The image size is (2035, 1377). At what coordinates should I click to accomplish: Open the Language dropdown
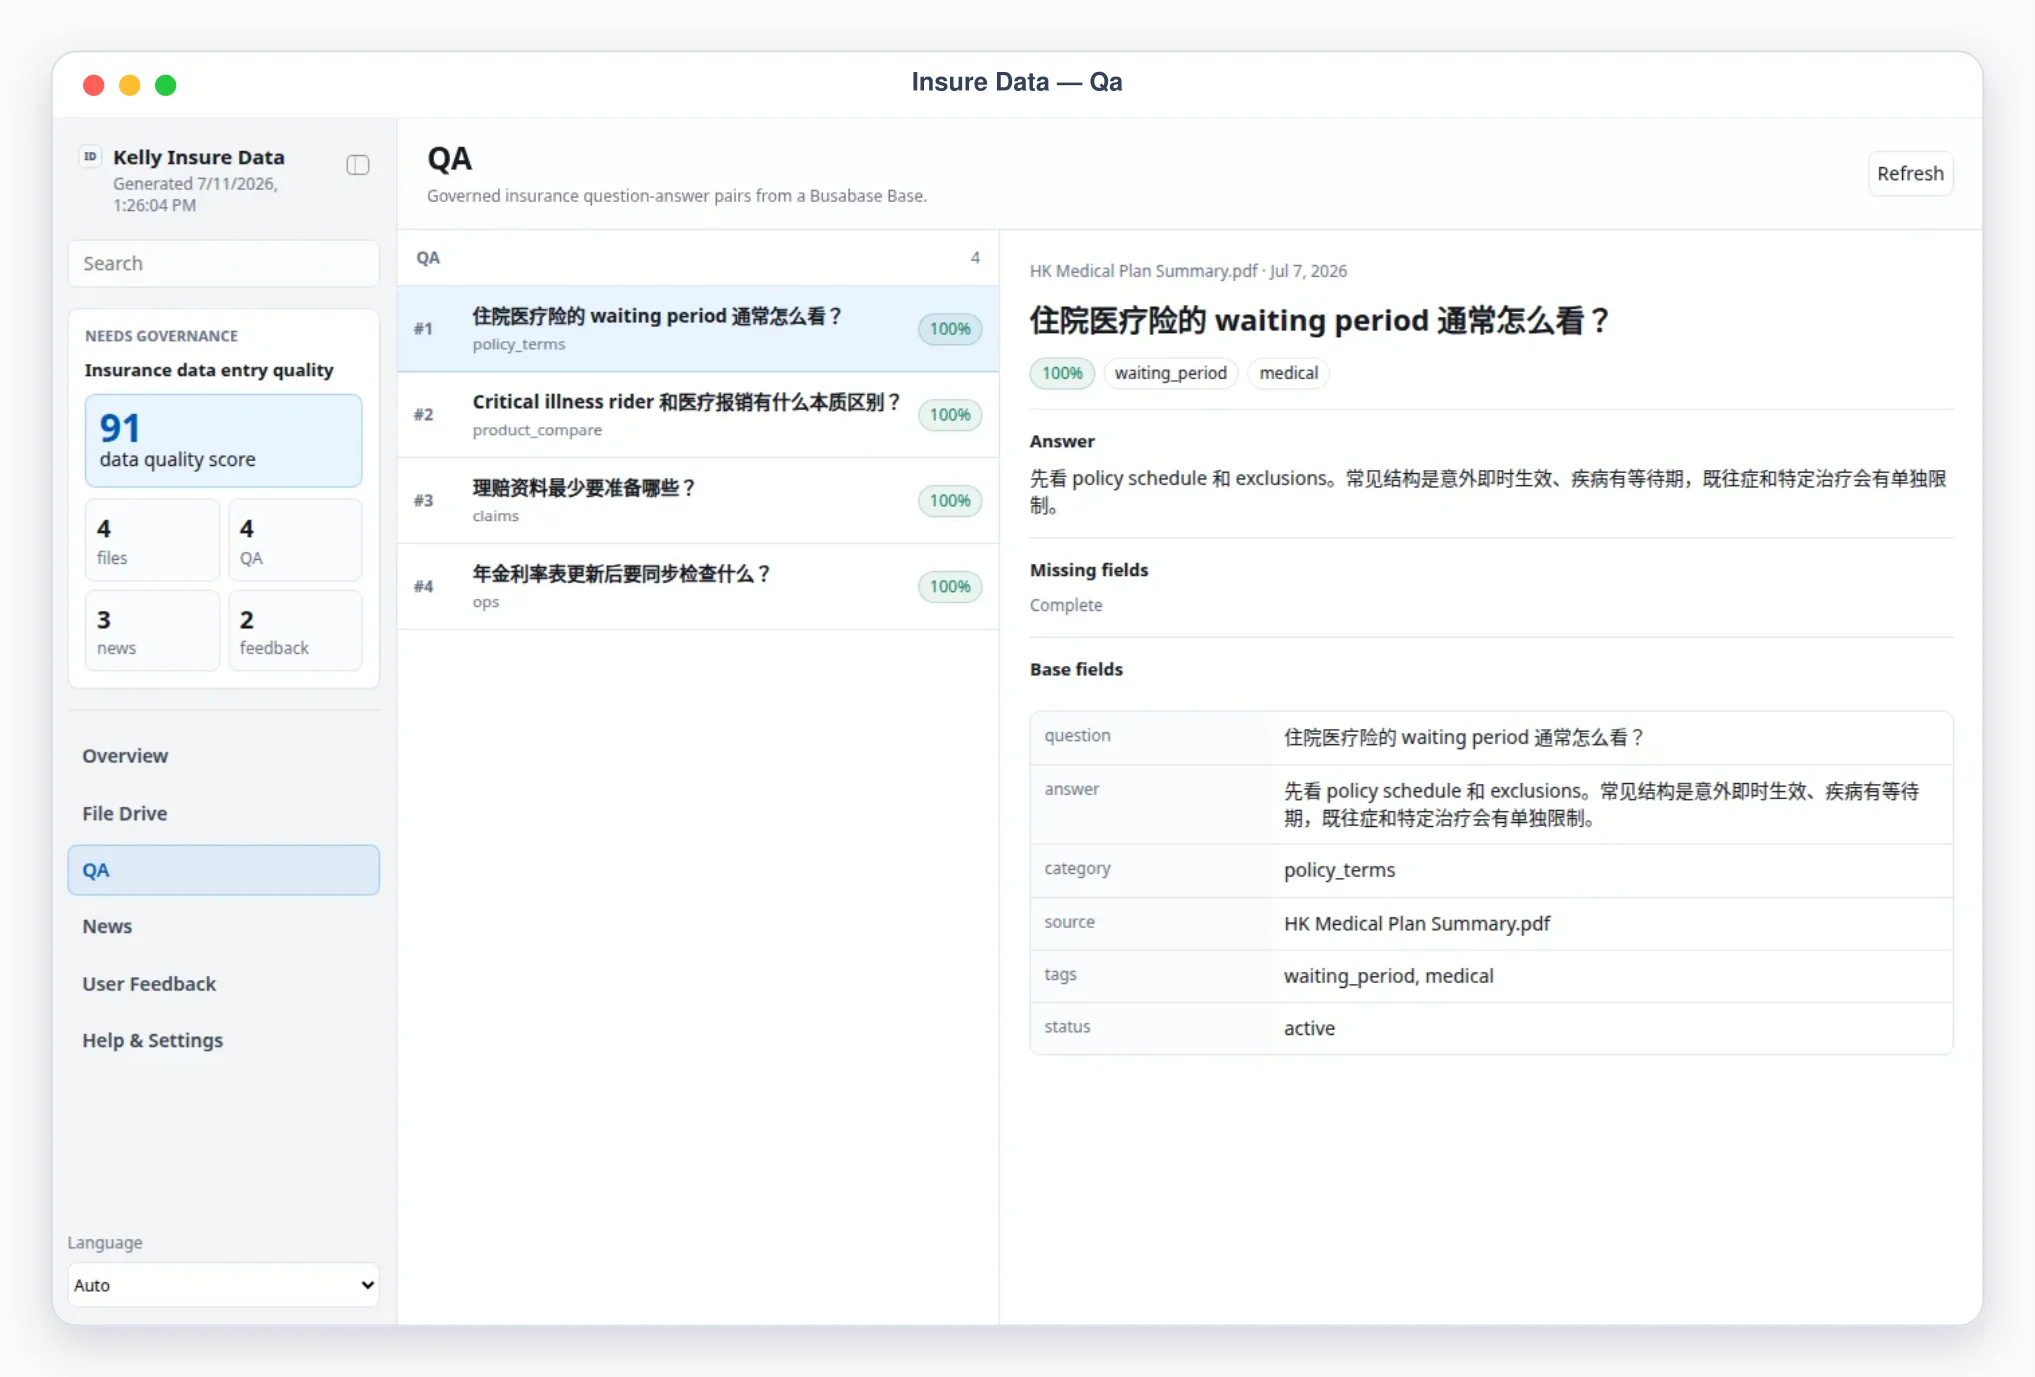click(223, 1285)
